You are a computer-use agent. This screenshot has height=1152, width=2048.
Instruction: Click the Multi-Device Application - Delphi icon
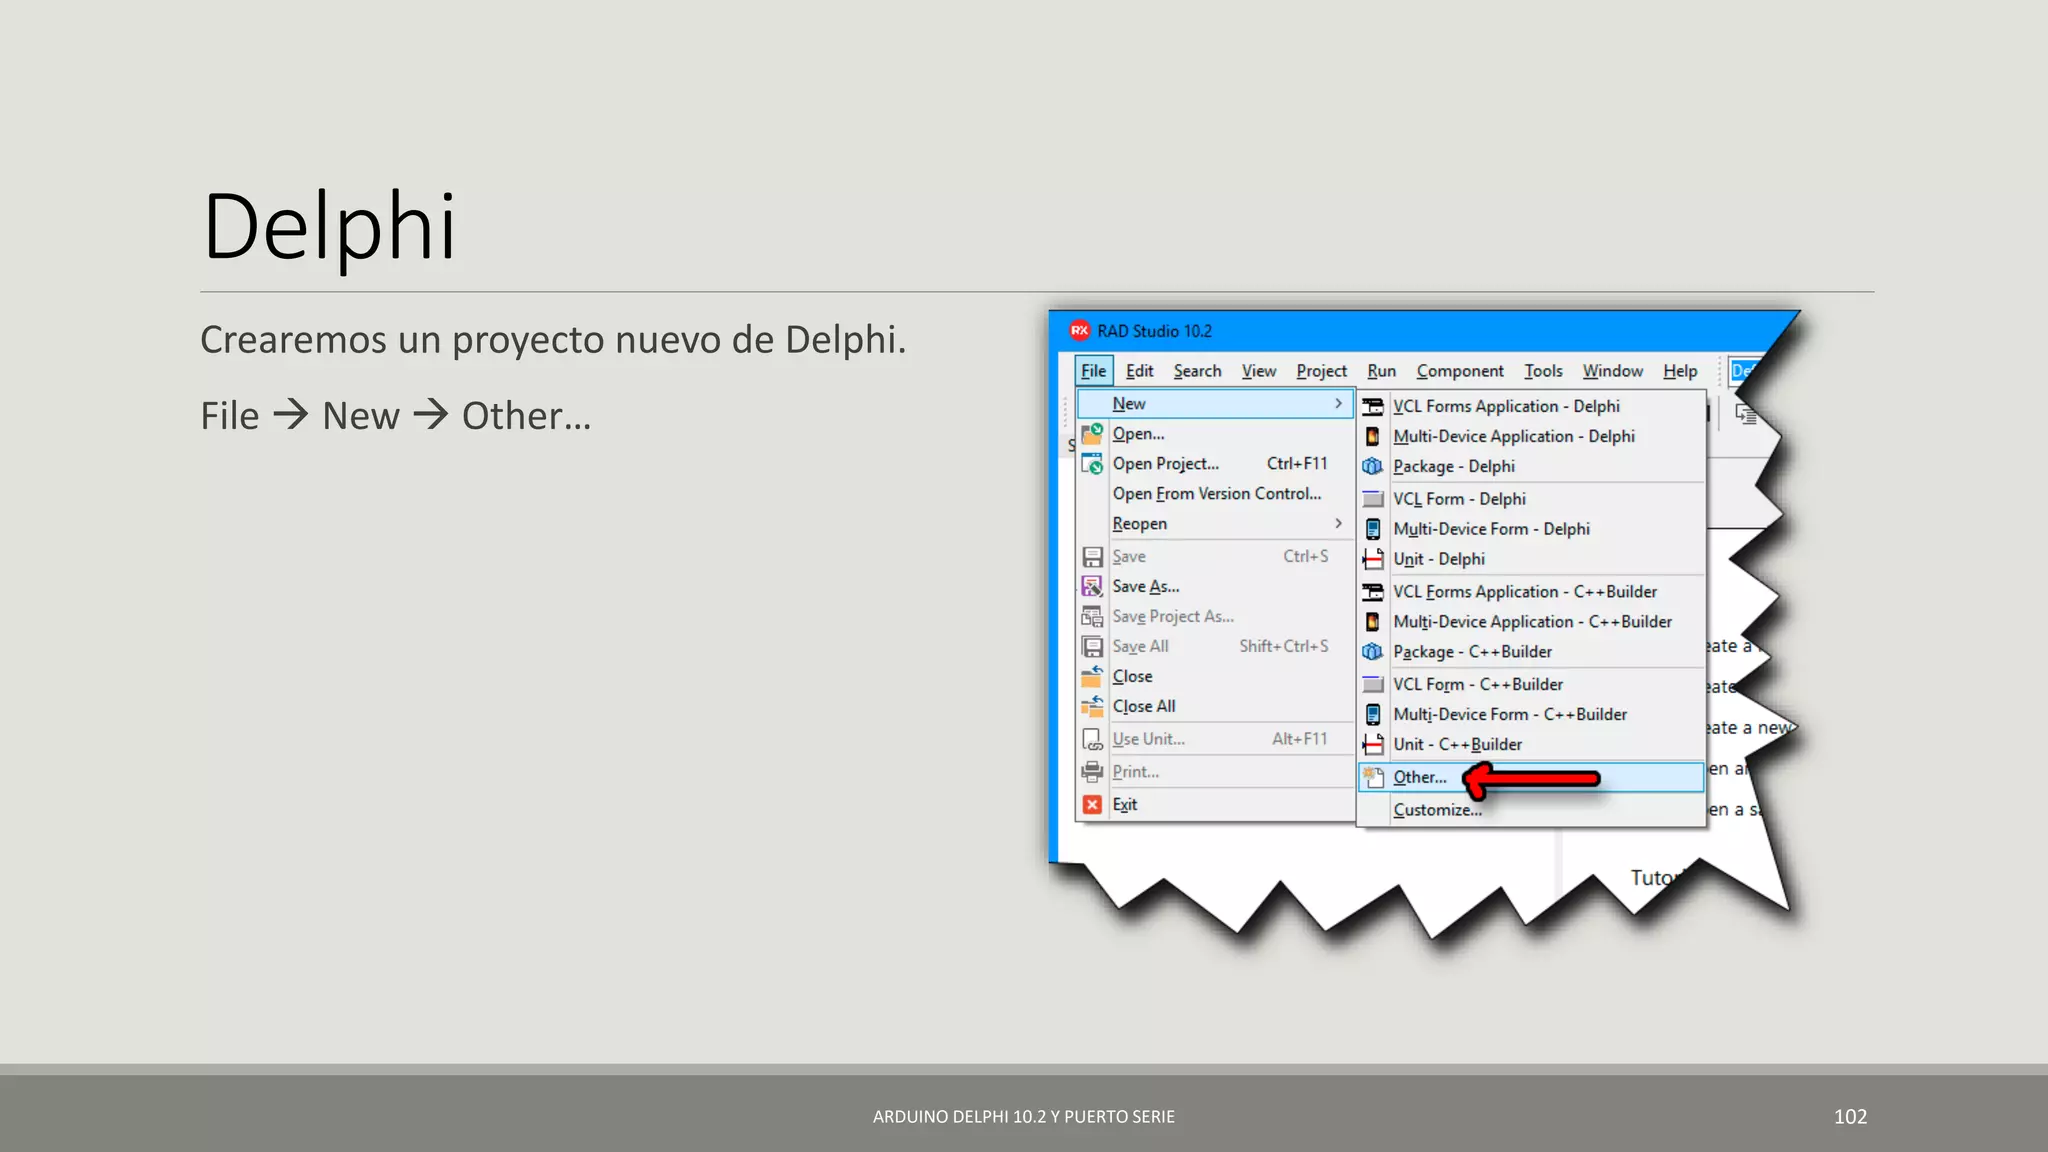pos(1373,436)
